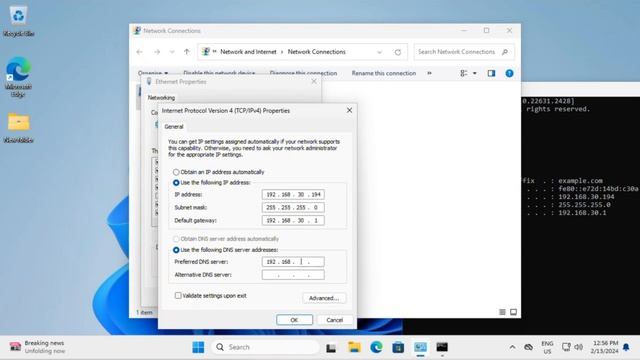Select Use the following IP address
Screen dimensions: 640x360
coord(176,182)
